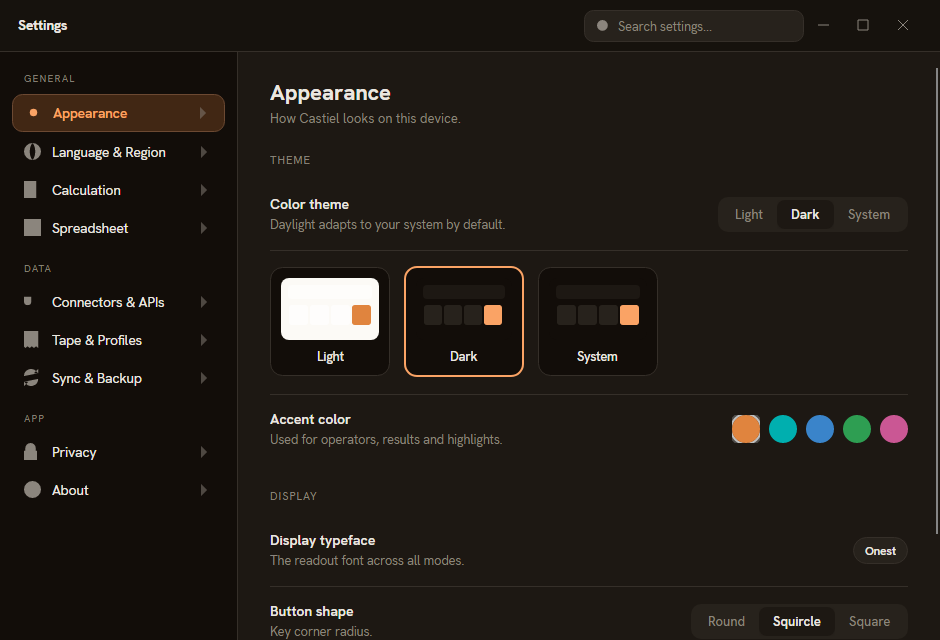Image resolution: width=940 pixels, height=640 pixels.
Task: Choose Square button shape
Action: (869, 621)
